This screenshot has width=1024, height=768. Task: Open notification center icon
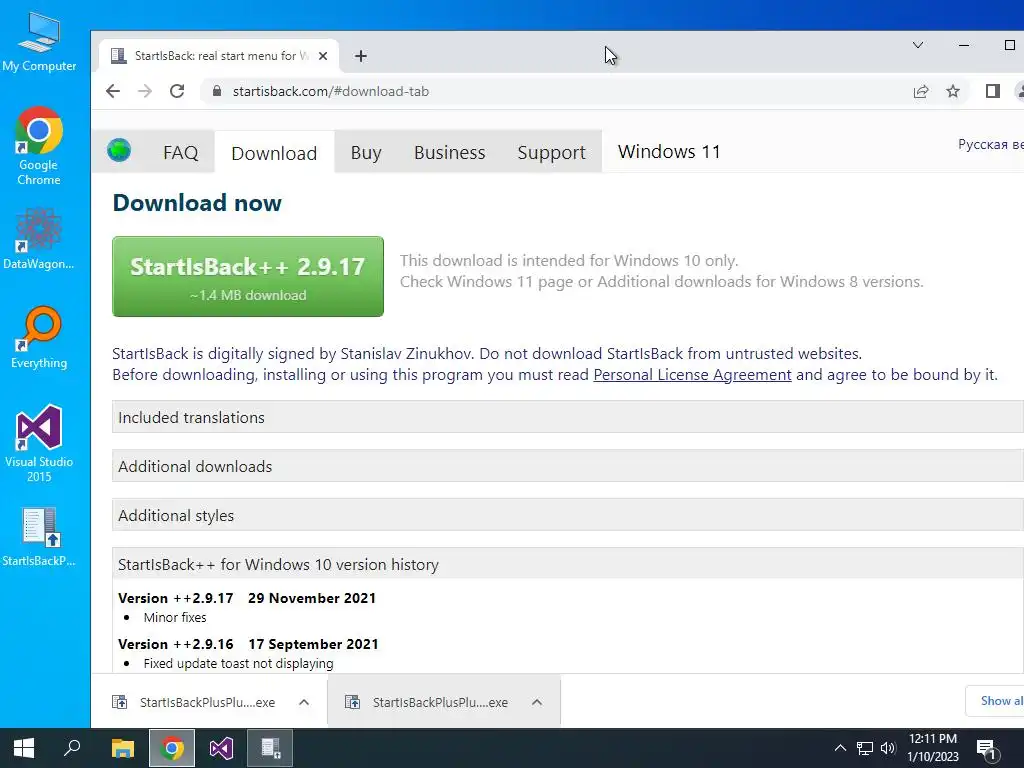tap(986, 748)
